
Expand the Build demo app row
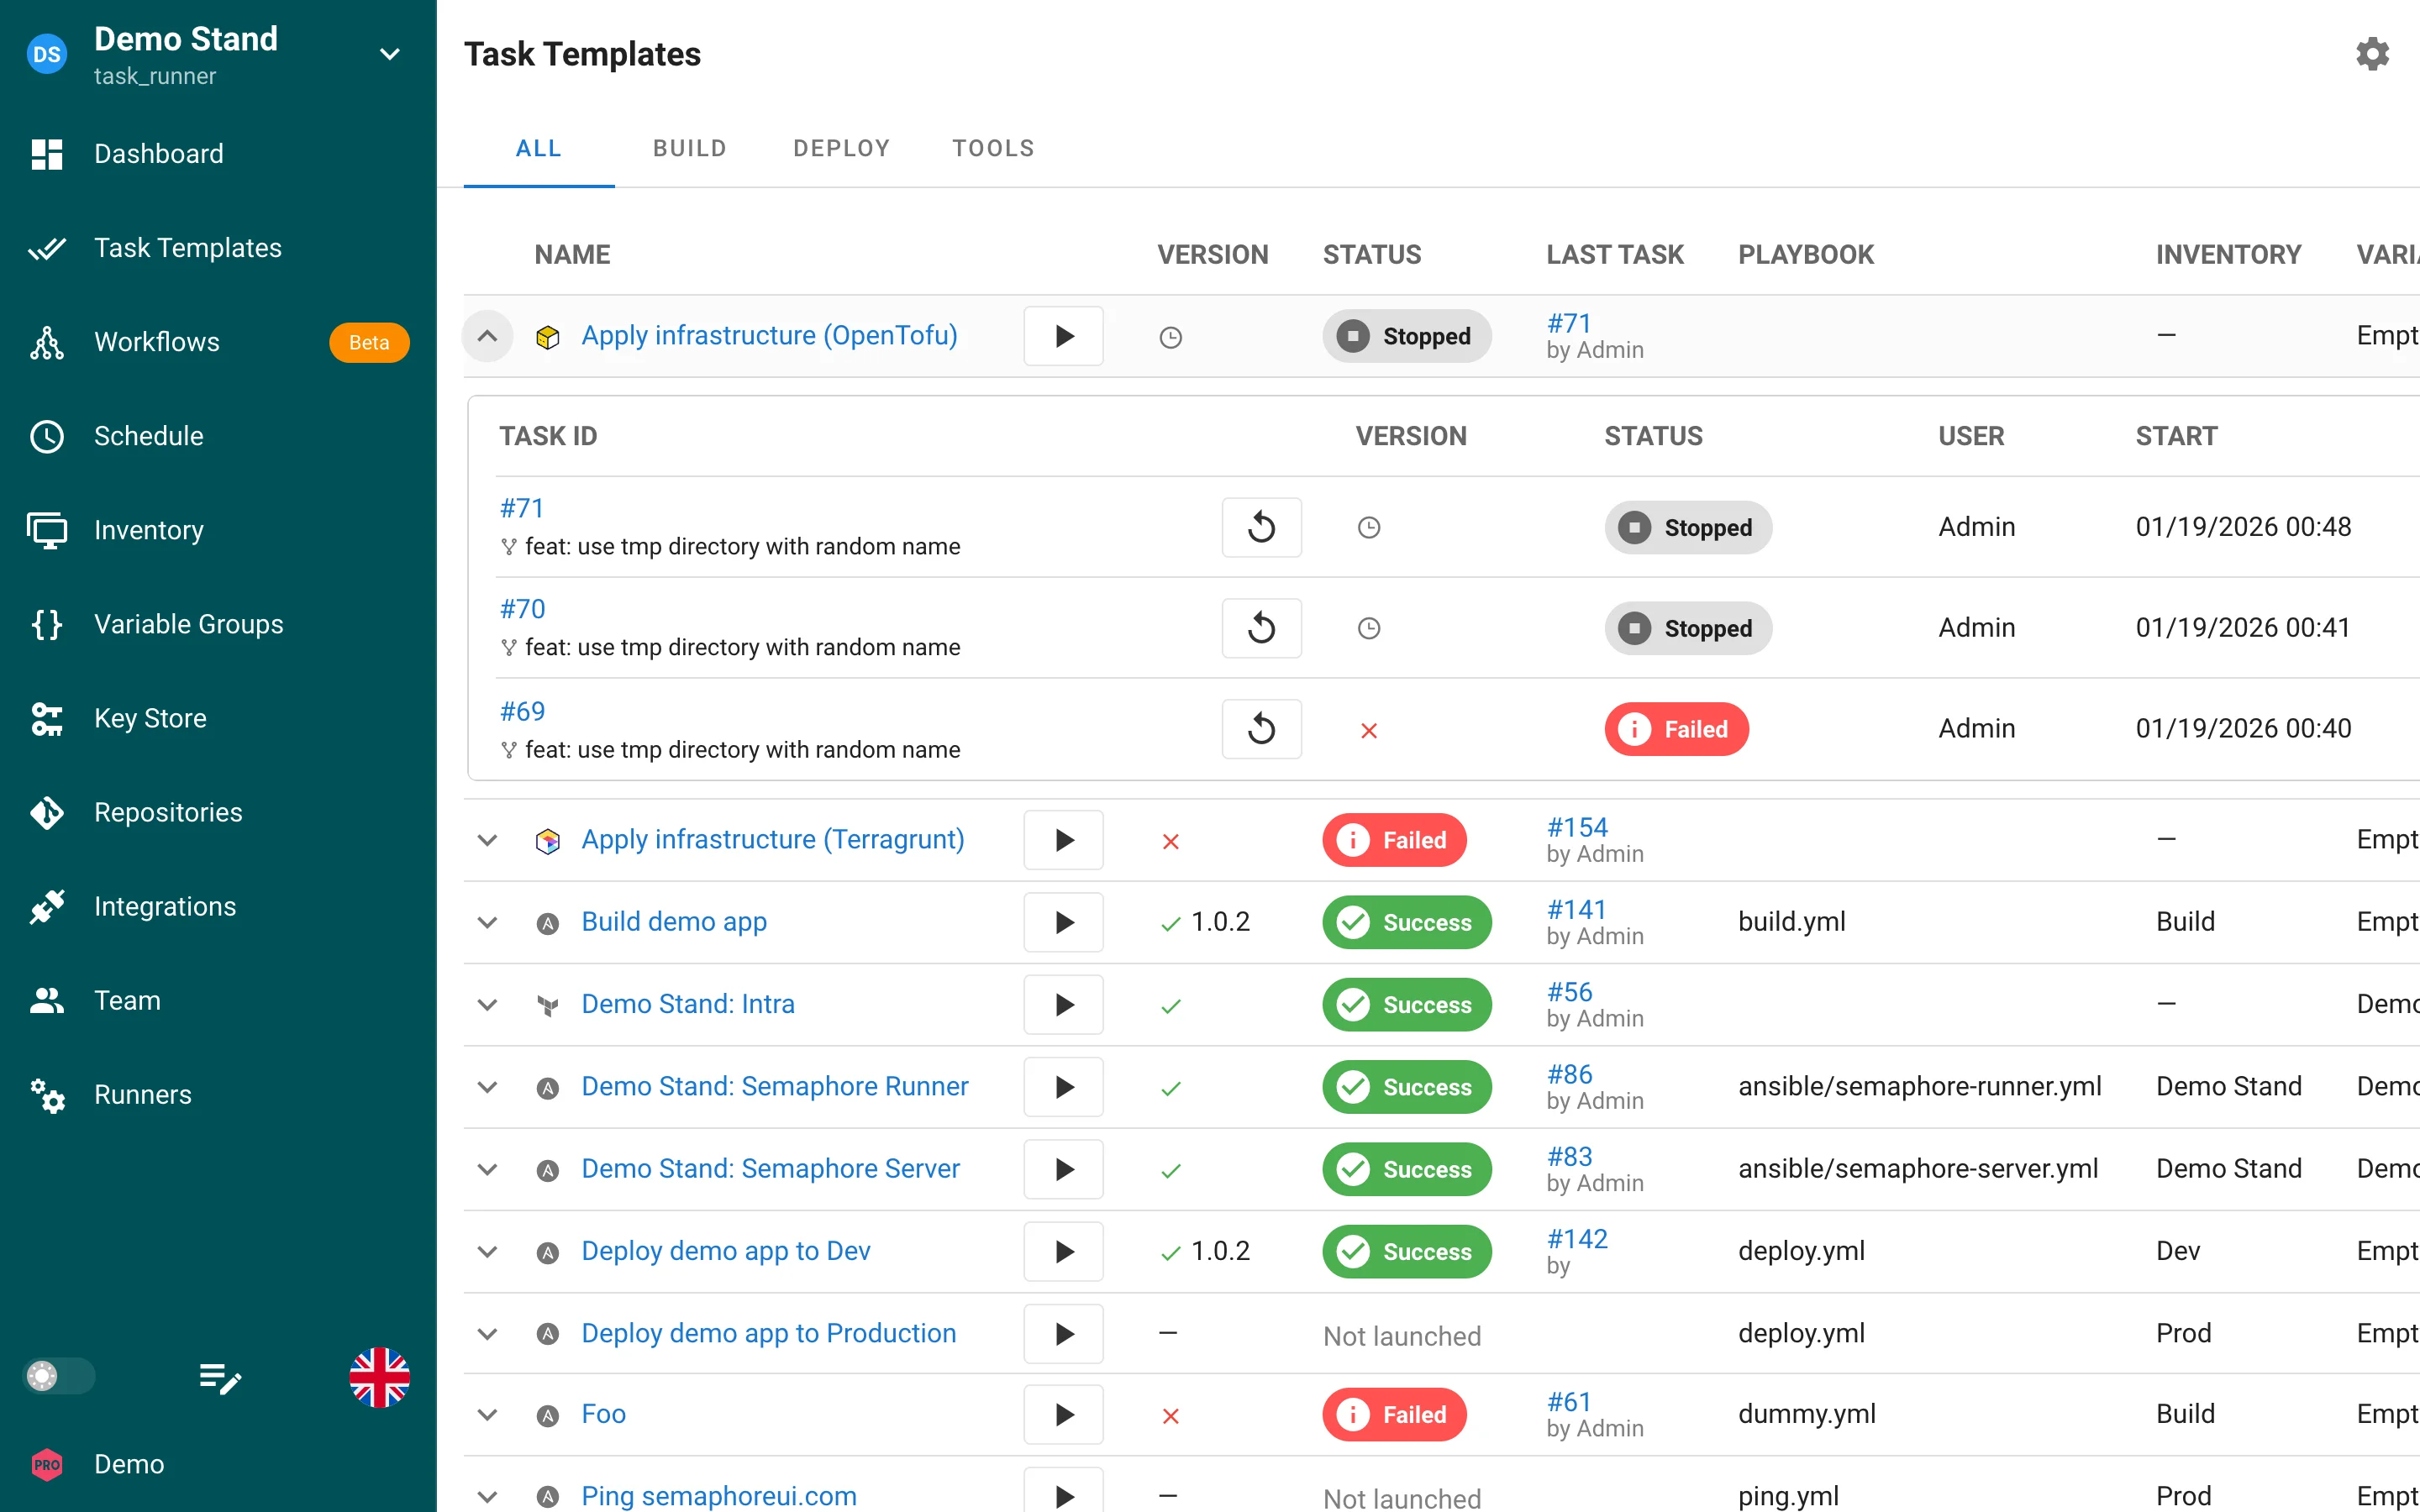click(x=487, y=922)
